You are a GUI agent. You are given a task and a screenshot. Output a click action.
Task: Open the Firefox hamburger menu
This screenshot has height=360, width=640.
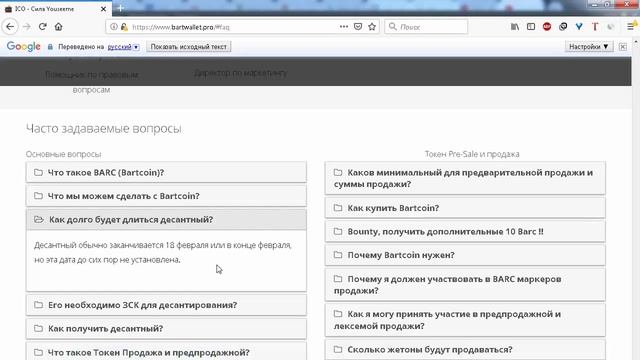[631, 27]
